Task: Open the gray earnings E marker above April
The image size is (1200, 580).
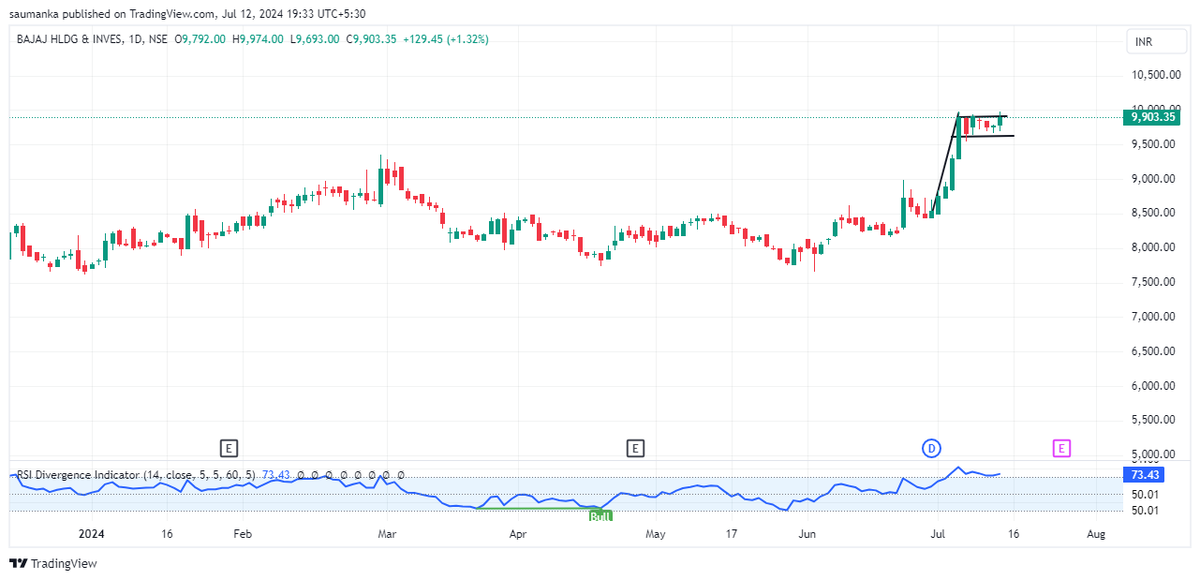Action: [x=635, y=448]
